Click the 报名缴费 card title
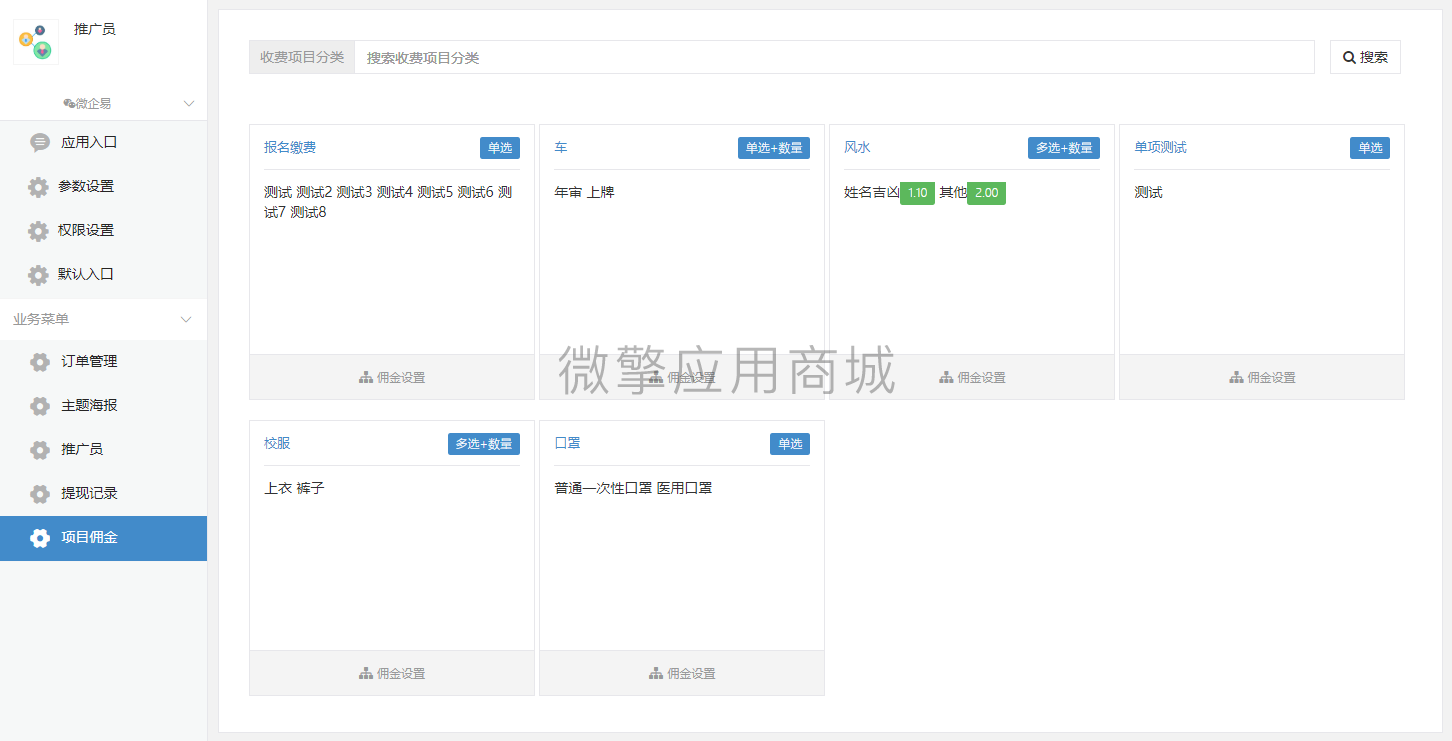This screenshot has width=1452, height=741. tap(290, 147)
